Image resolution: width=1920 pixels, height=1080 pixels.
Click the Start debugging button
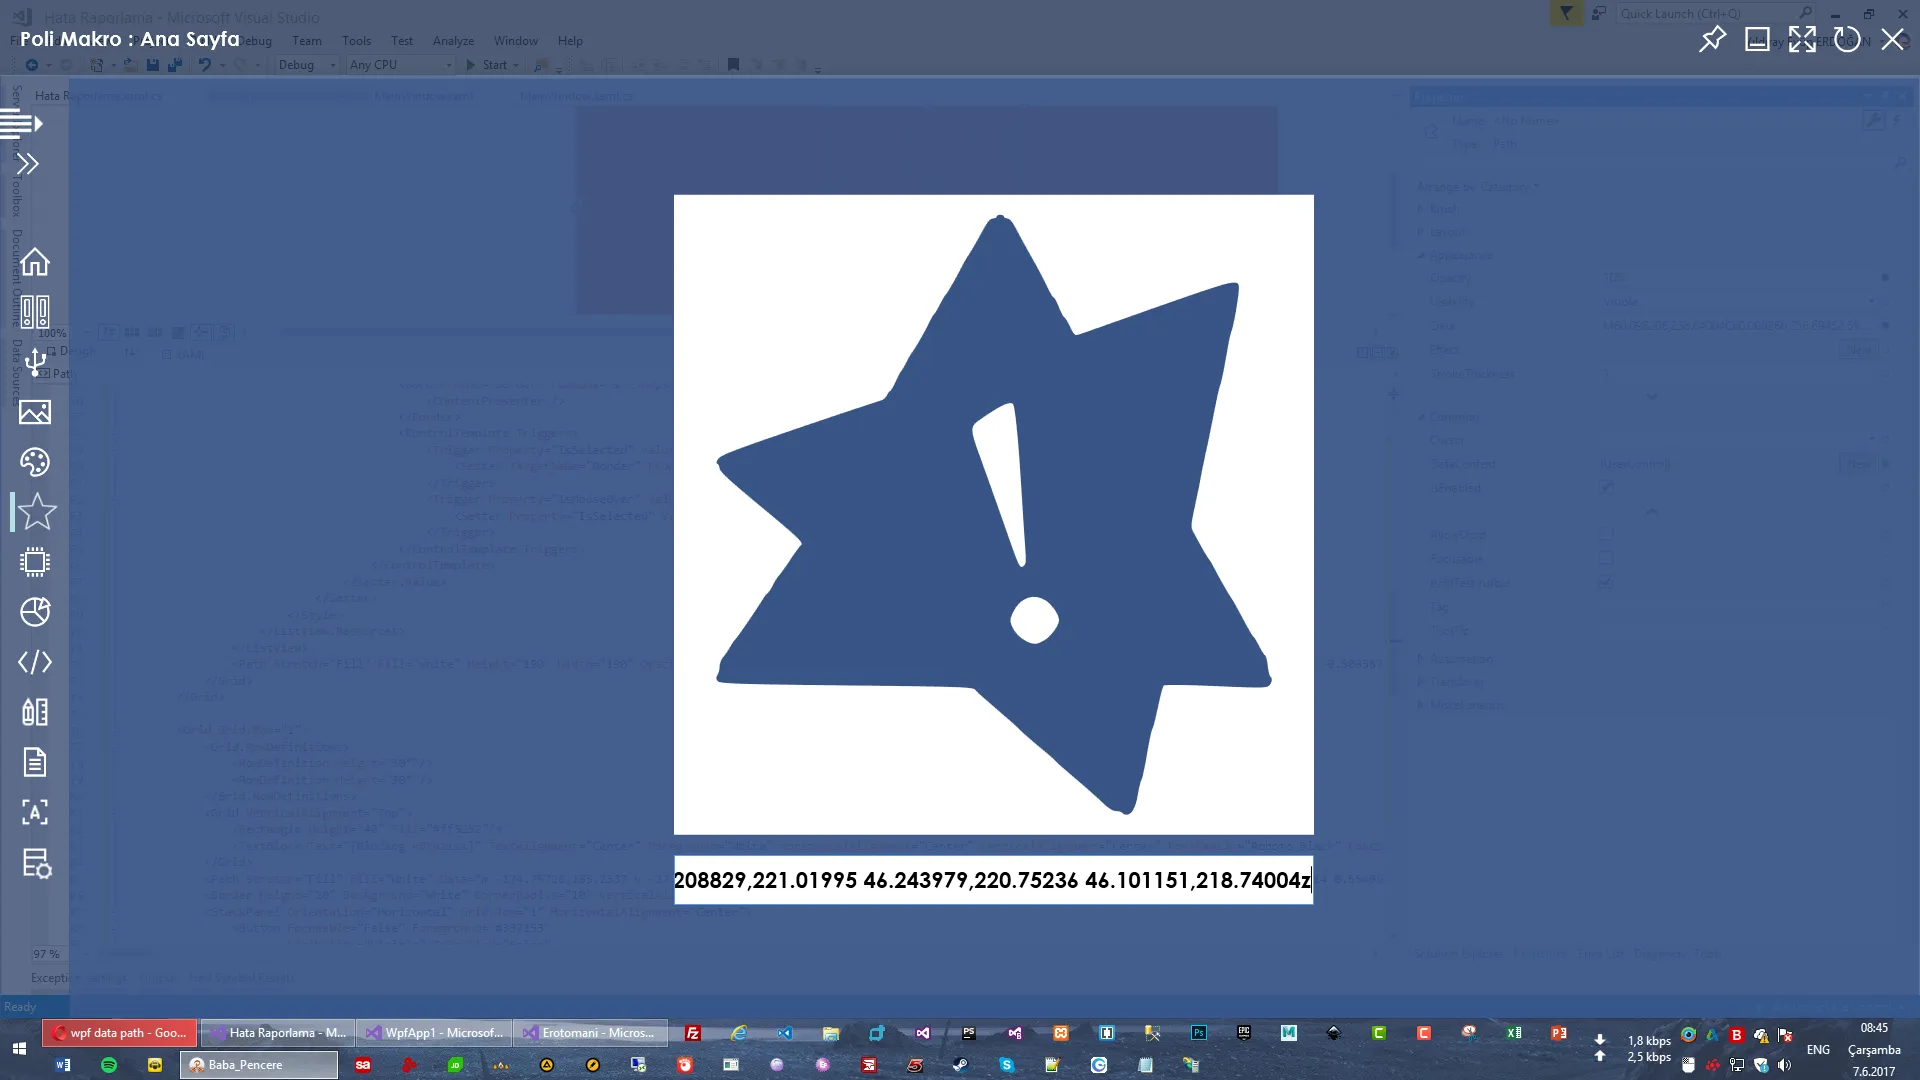point(492,65)
